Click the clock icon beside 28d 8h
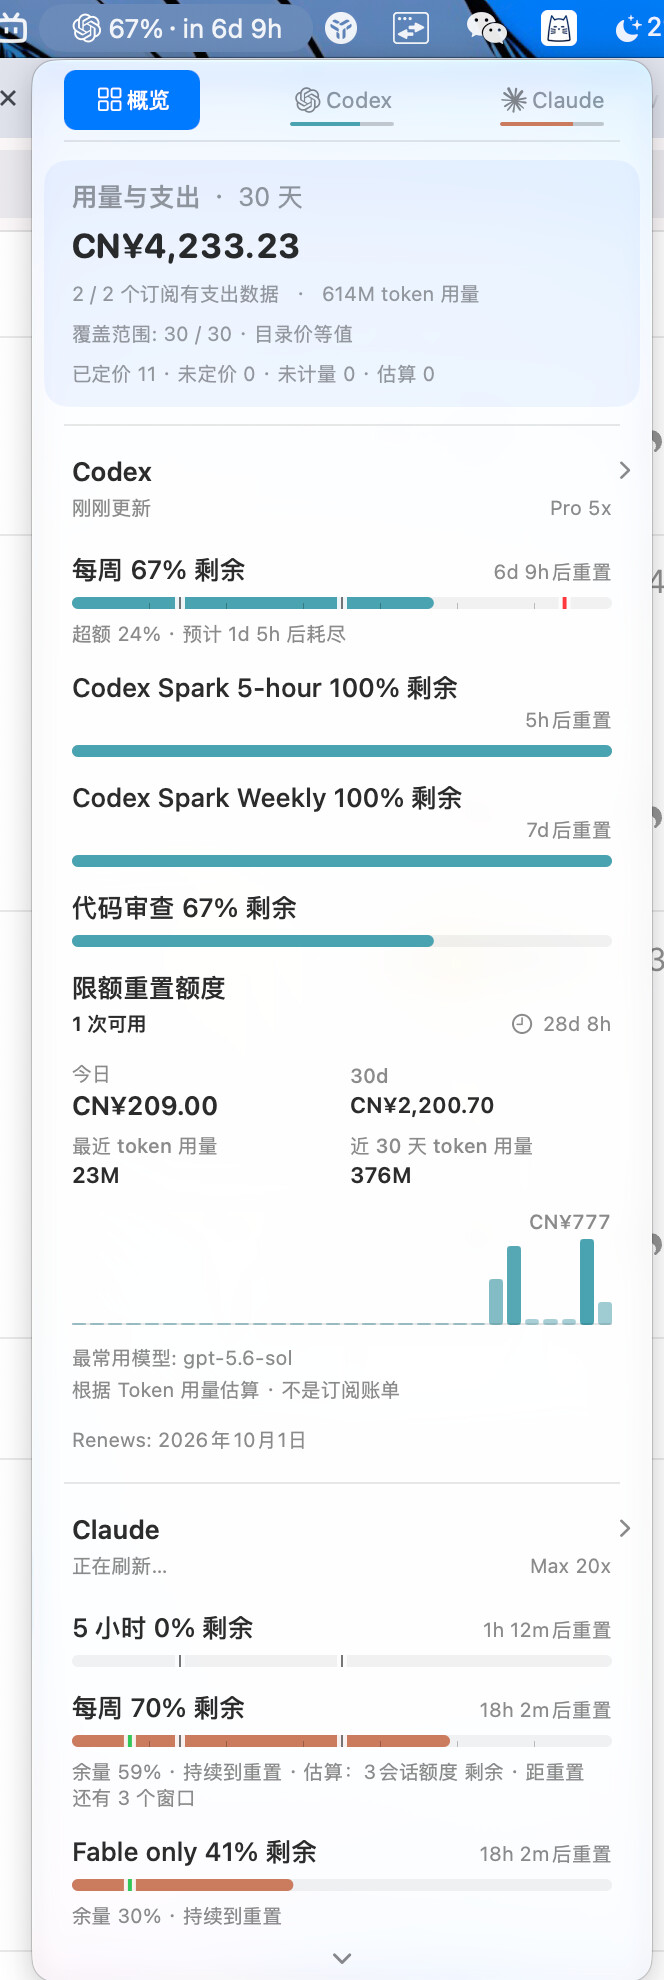The width and height of the screenshot is (664, 1980). point(522,1024)
